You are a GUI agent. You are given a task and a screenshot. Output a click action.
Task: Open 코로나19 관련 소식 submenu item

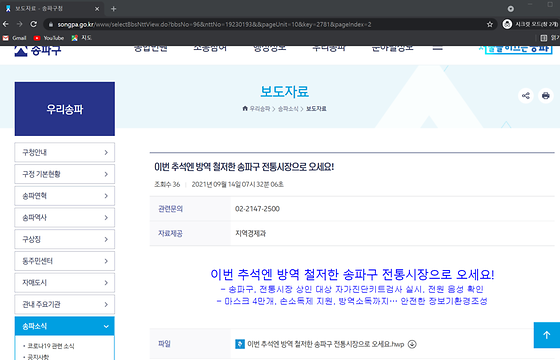[x=51, y=346]
